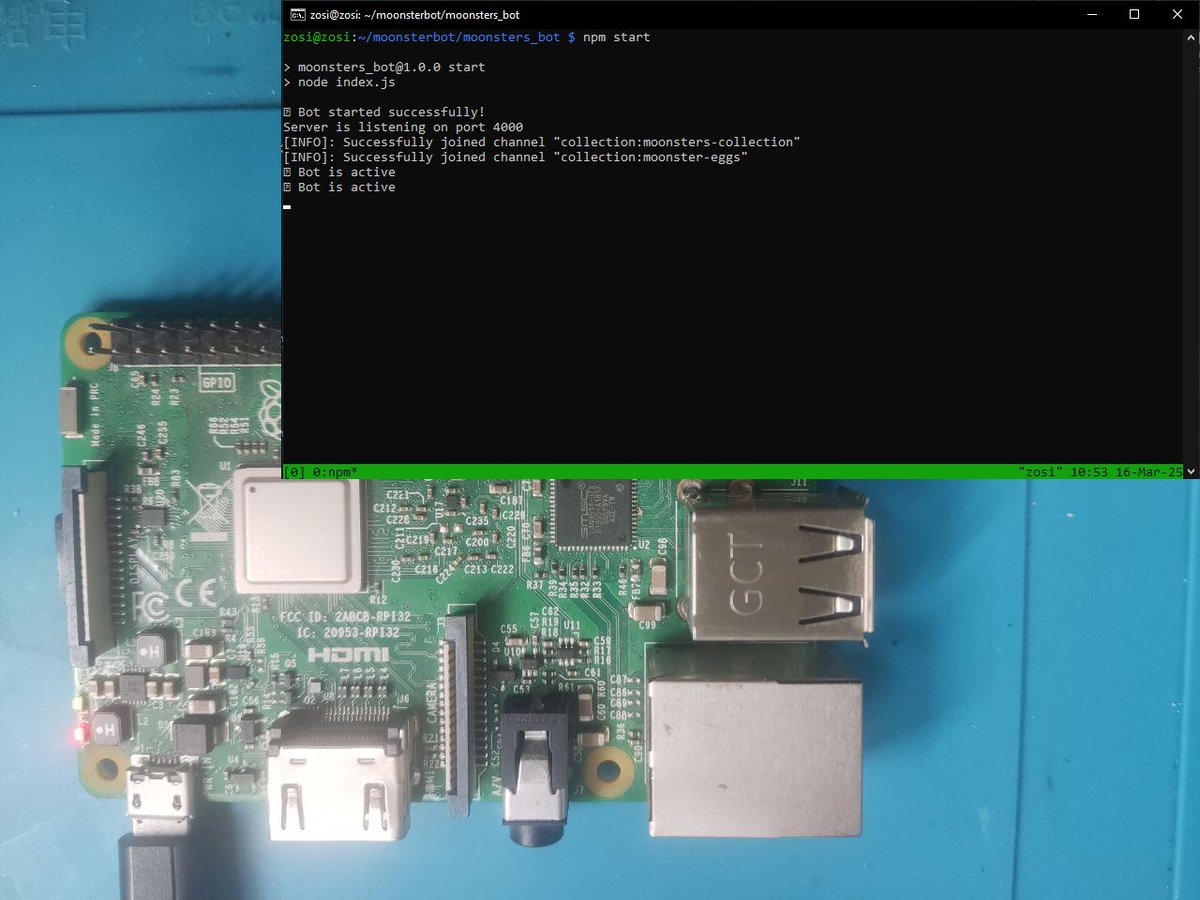Click "Server is listening on port 4000"
Image resolution: width=1200 pixels, height=900 pixels.
[x=403, y=127]
